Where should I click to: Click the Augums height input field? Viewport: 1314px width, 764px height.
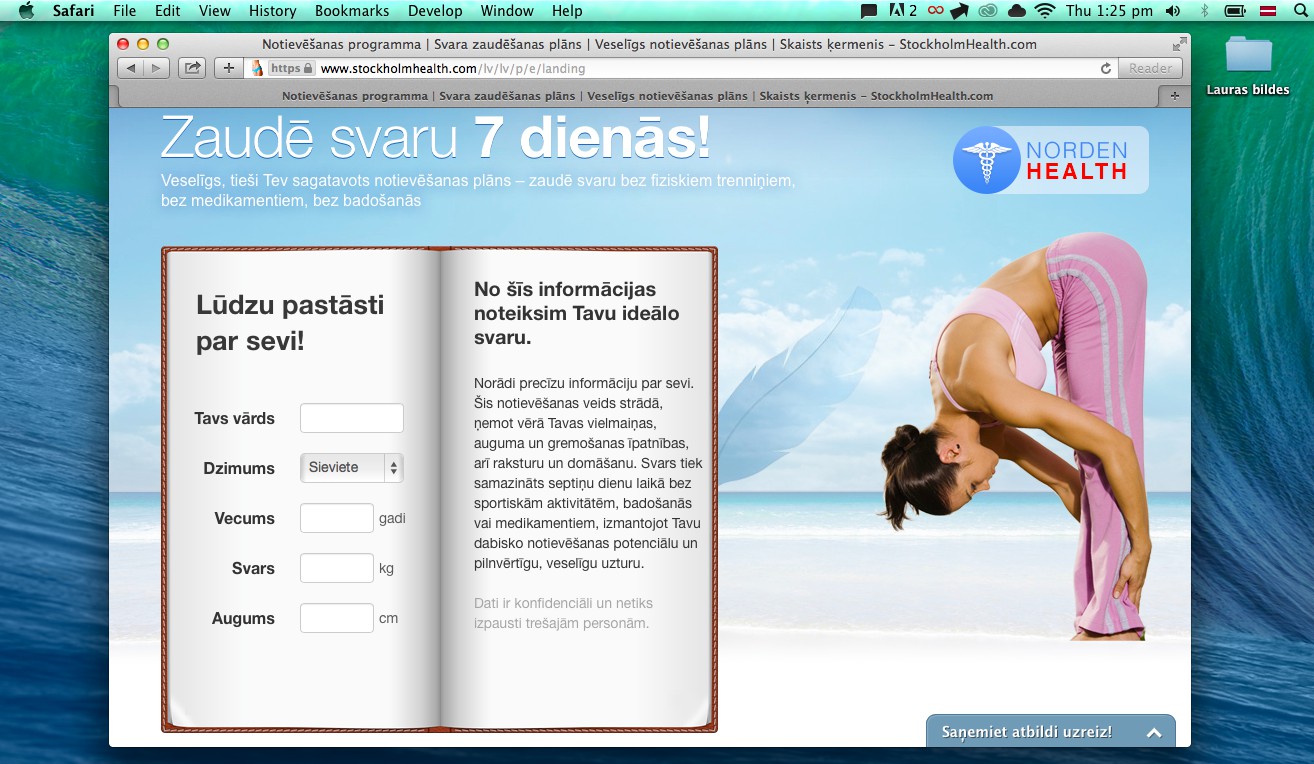click(337, 618)
